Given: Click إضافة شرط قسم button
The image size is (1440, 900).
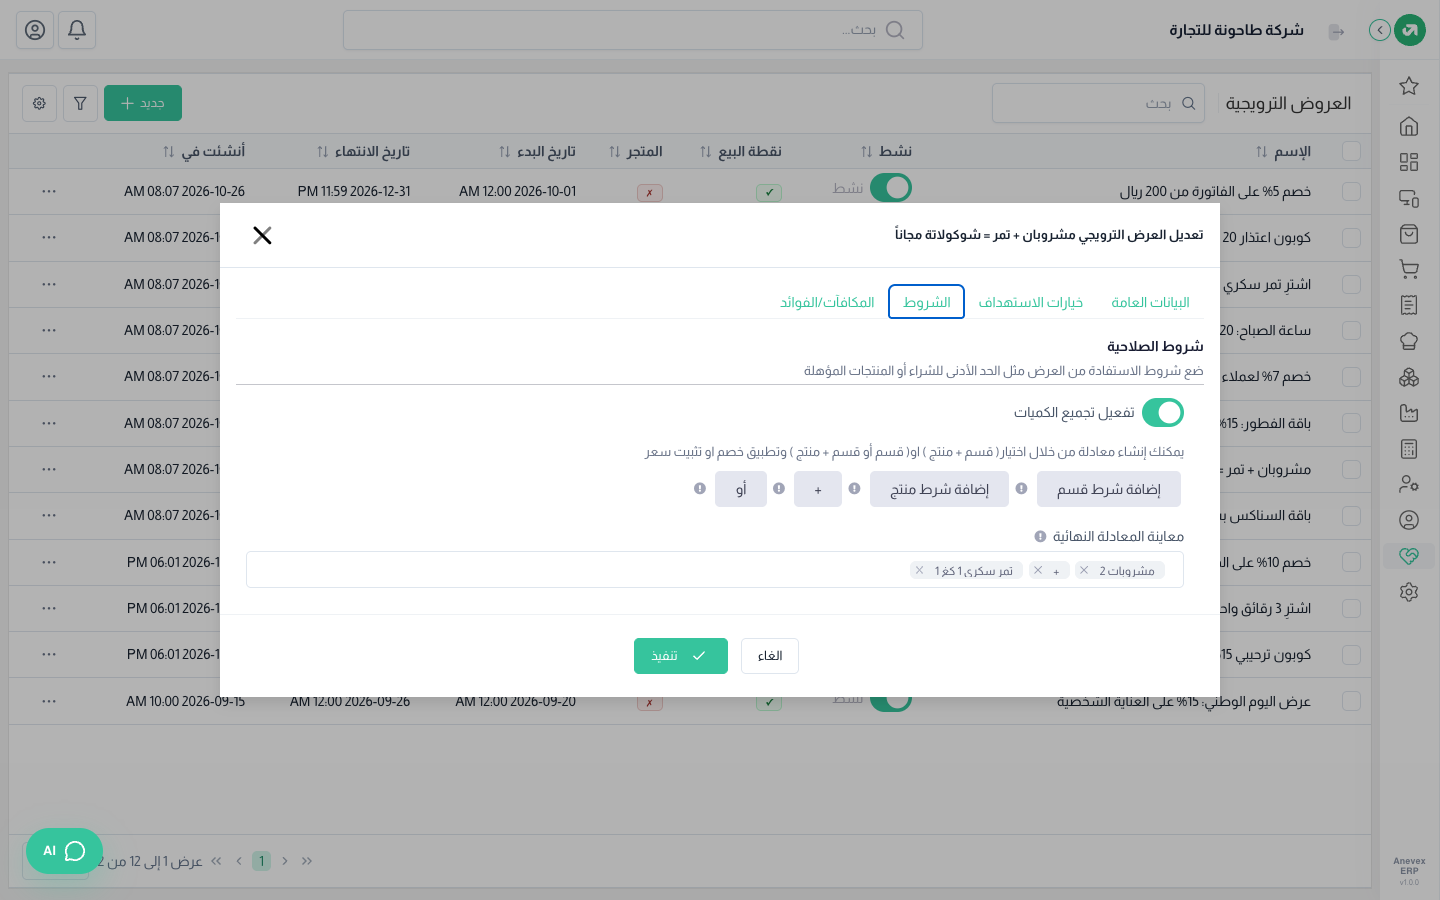Looking at the screenshot, I should coord(1109,489).
